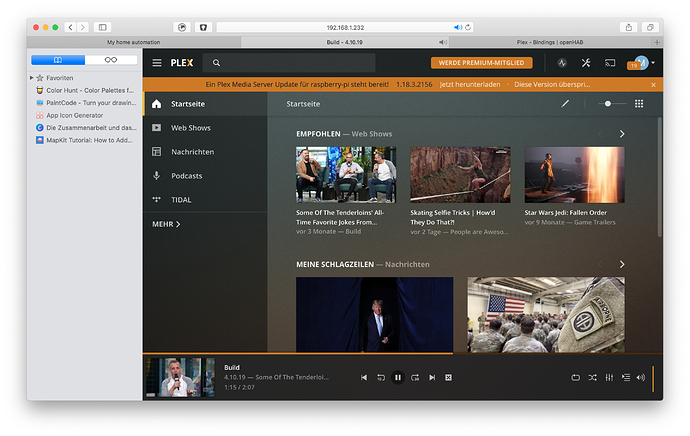Click the Safari address bar
The image size is (690, 436).
tap(345, 27)
